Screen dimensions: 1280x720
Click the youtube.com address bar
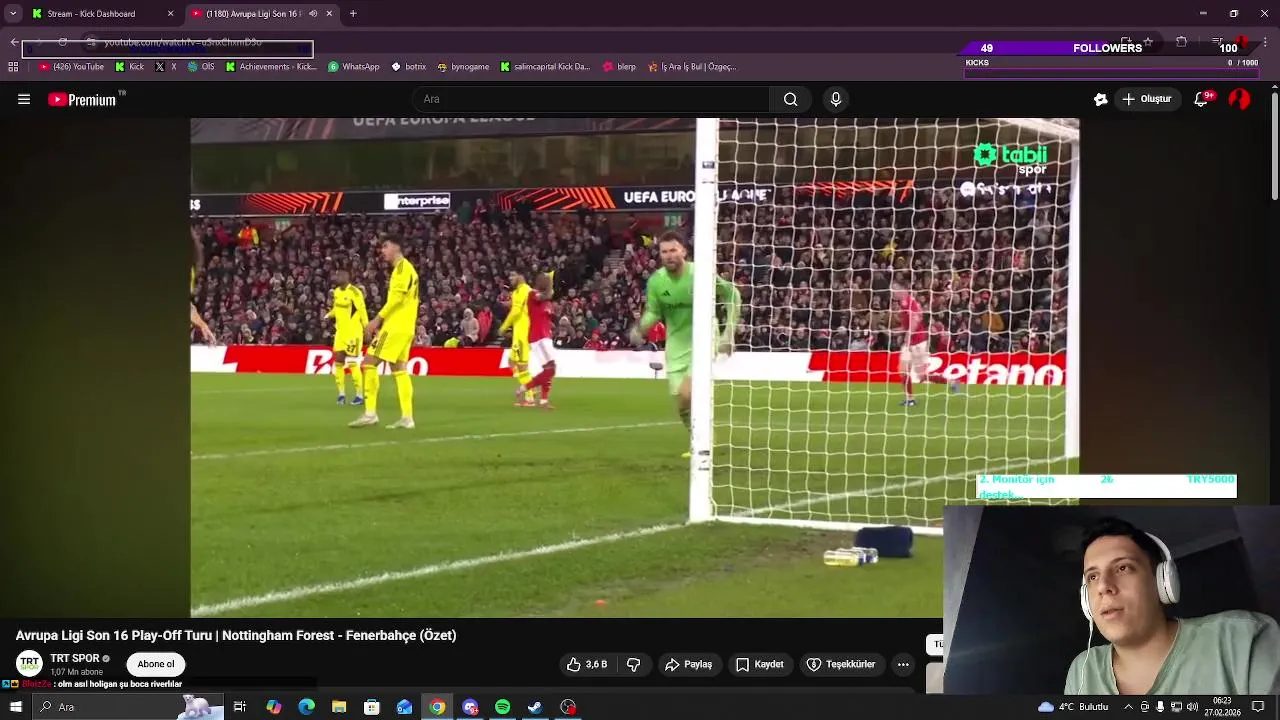[x=620, y=42]
